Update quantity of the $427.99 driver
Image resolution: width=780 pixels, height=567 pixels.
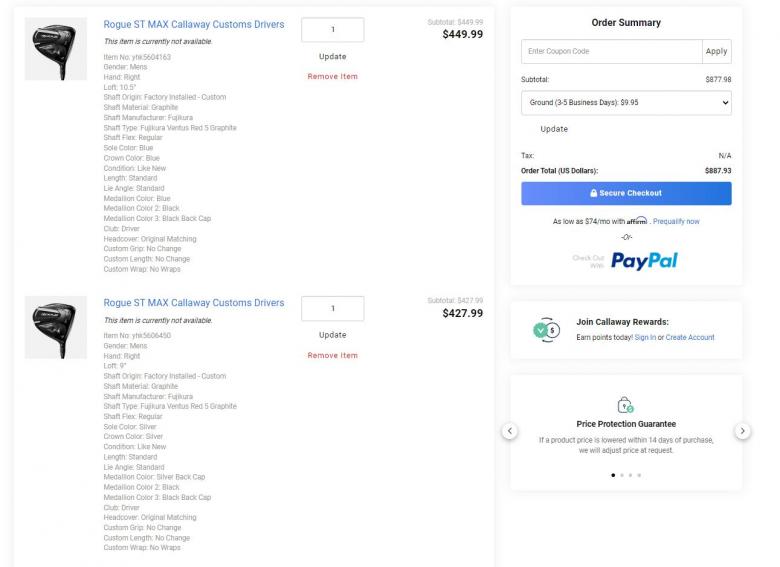pos(332,335)
